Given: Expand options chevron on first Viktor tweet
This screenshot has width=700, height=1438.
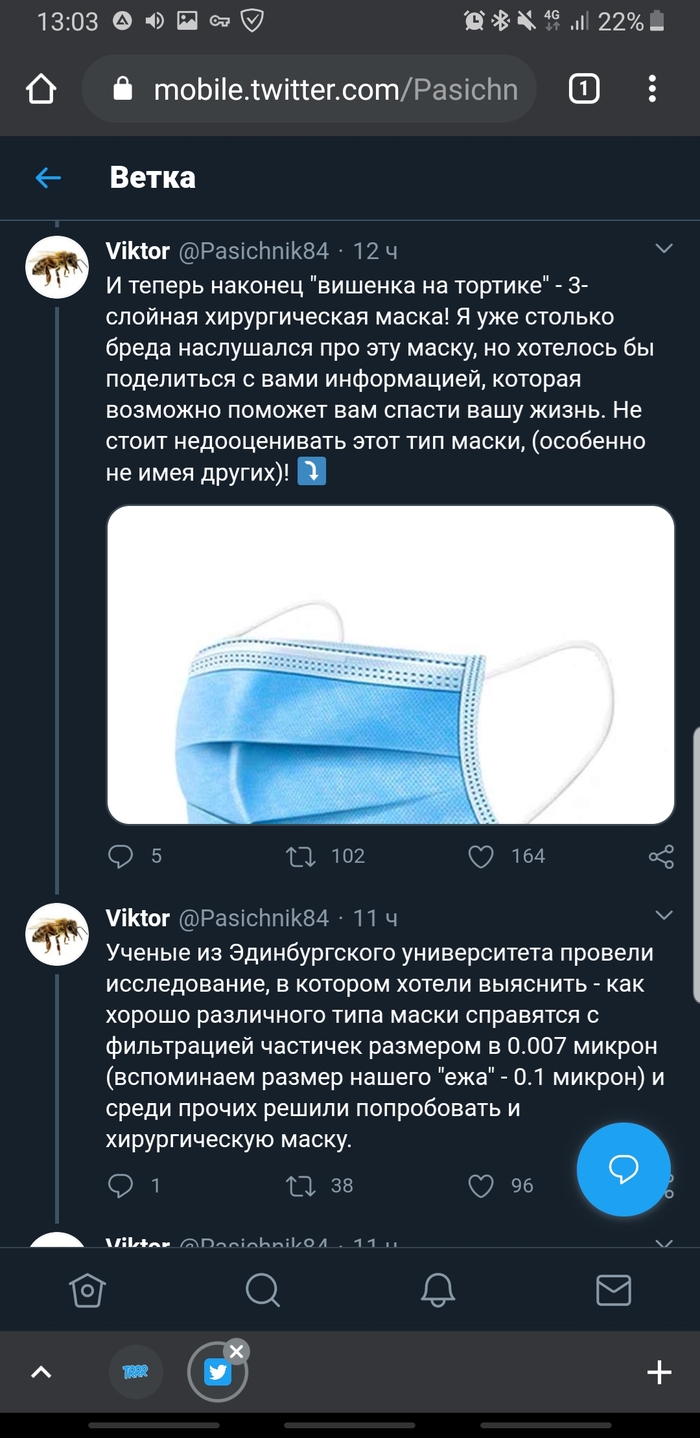Looking at the screenshot, I should click(663, 247).
